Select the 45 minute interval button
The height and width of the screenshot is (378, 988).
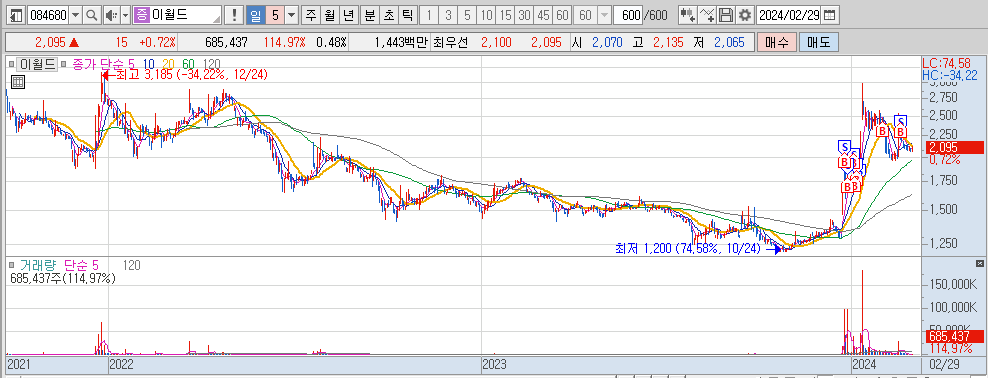coord(544,14)
